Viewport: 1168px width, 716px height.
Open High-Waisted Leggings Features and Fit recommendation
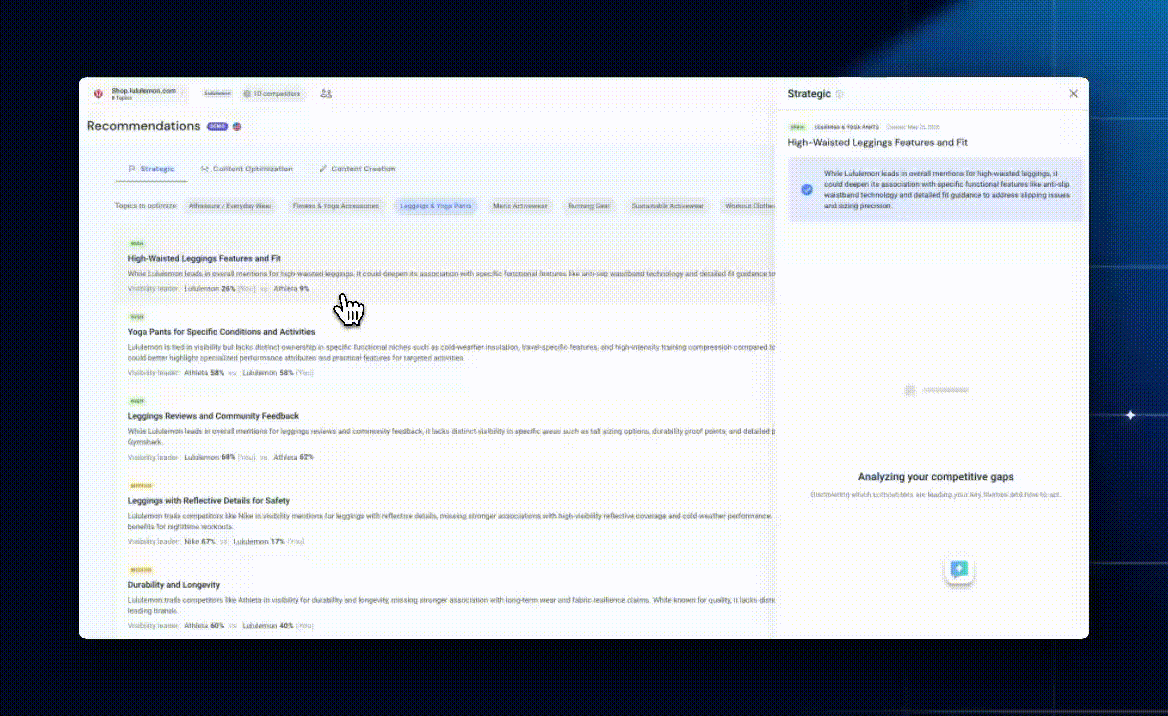[204, 259]
